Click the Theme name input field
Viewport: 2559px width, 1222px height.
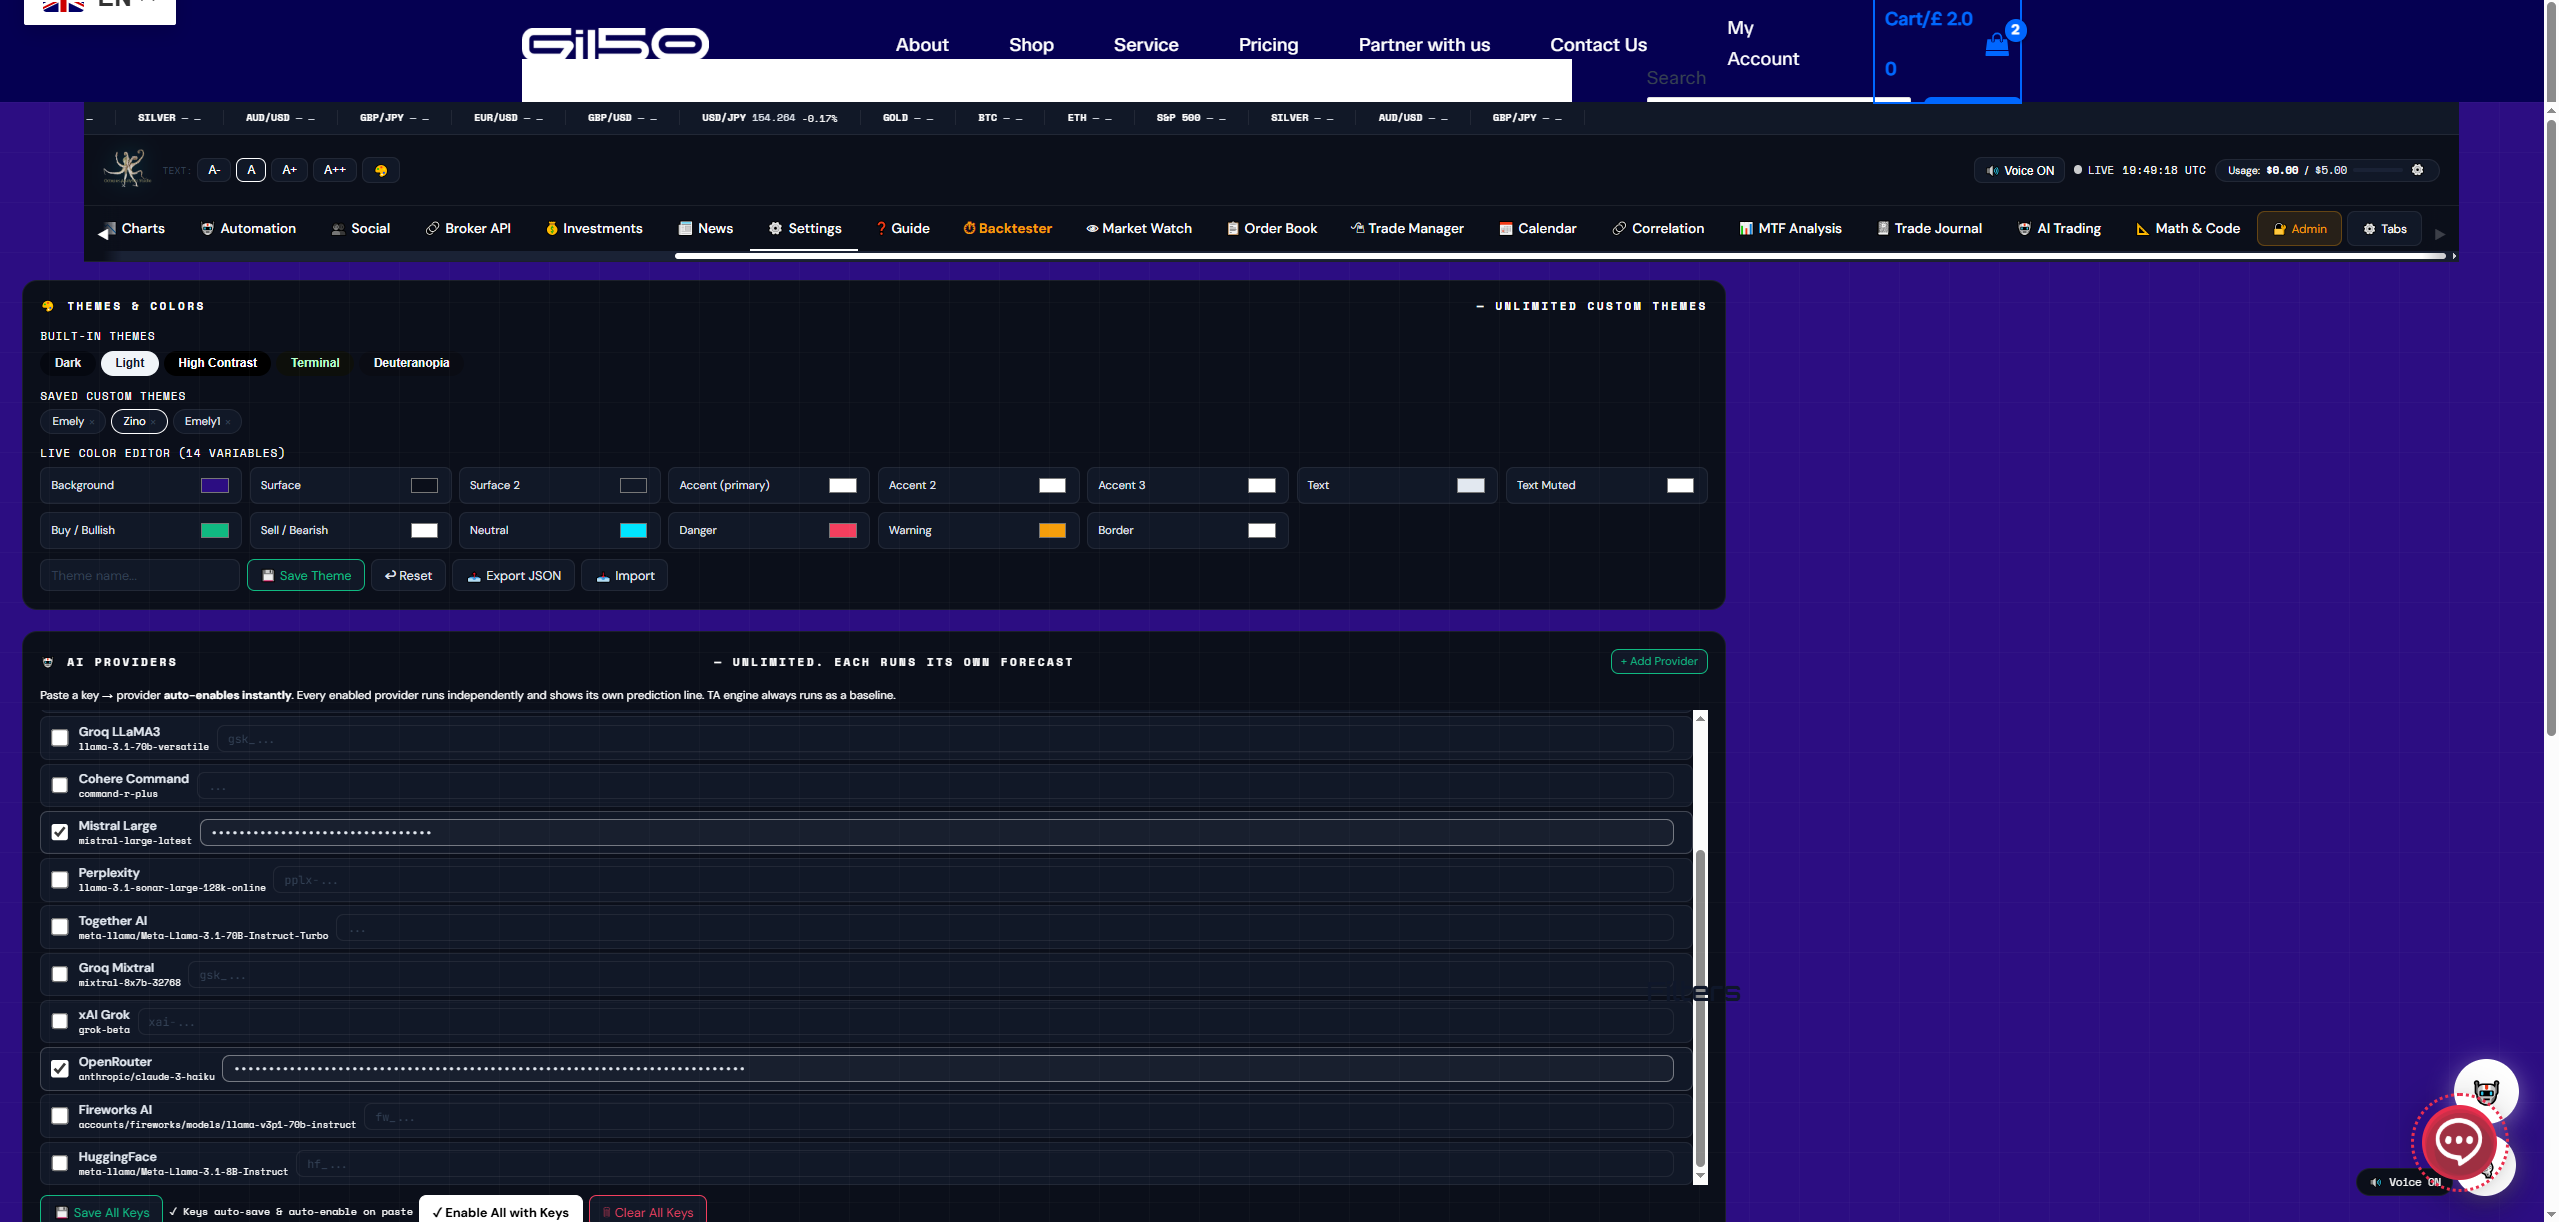coord(139,576)
